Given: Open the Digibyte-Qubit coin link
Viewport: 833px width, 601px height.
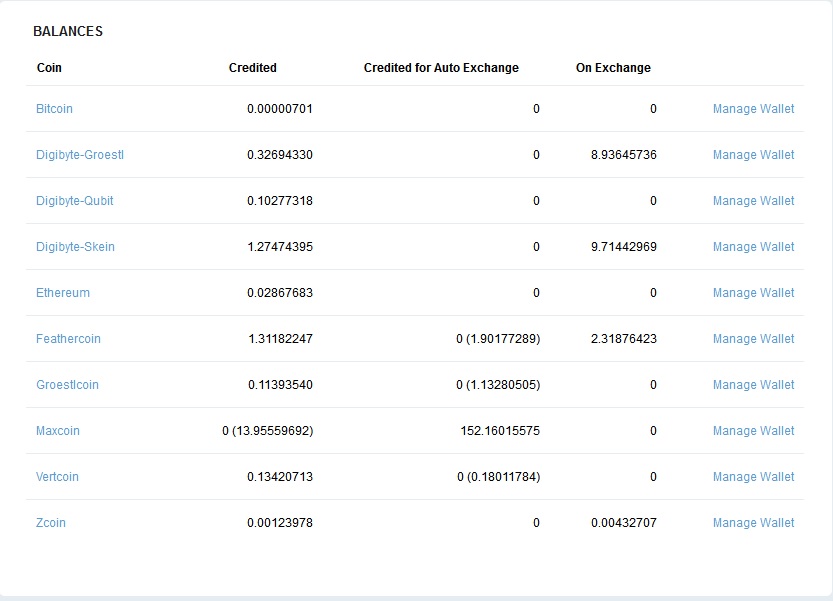Looking at the screenshot, I should 74,200.
